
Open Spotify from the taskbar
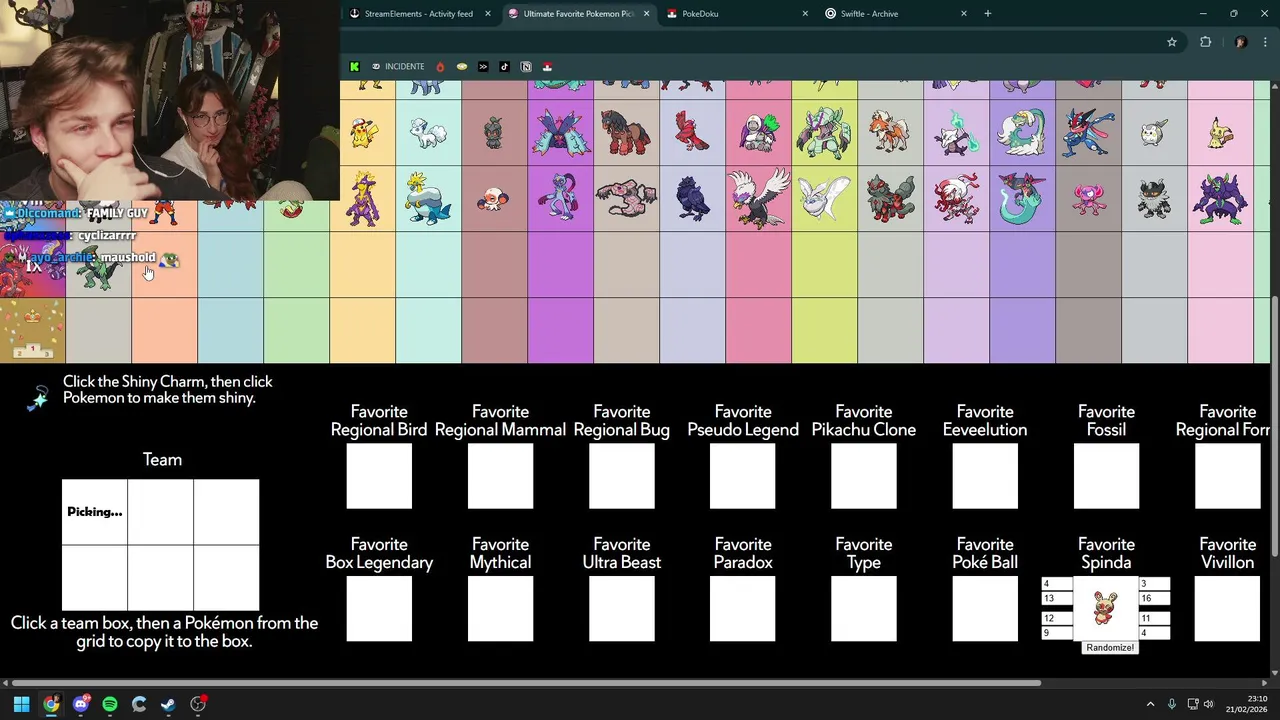click(x=110, y=704)
